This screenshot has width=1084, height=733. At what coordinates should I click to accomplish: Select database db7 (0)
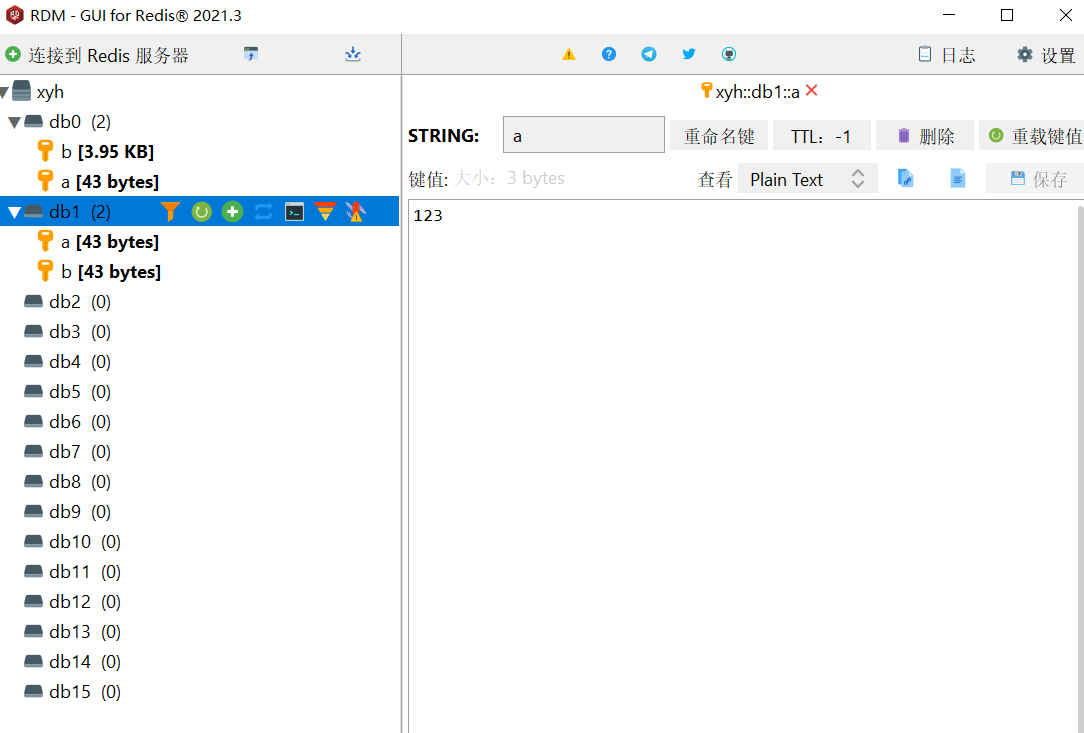pos(67,452)
